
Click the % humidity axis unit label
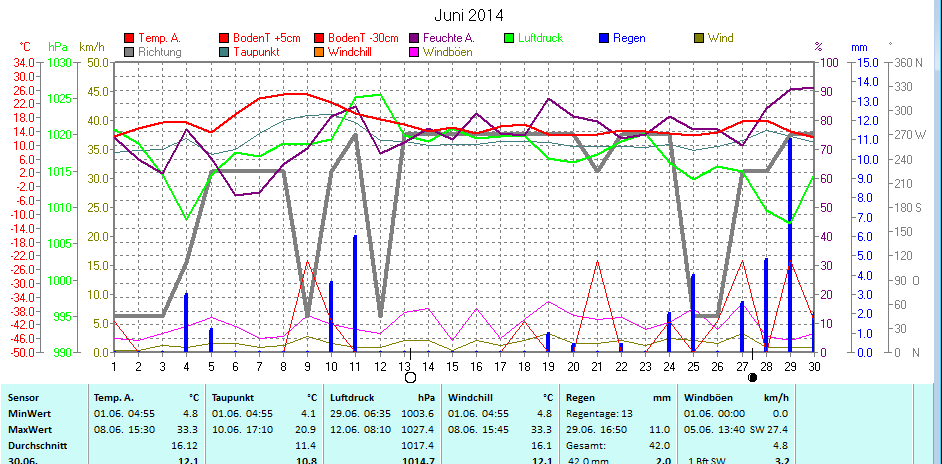[x=818, y=46]
